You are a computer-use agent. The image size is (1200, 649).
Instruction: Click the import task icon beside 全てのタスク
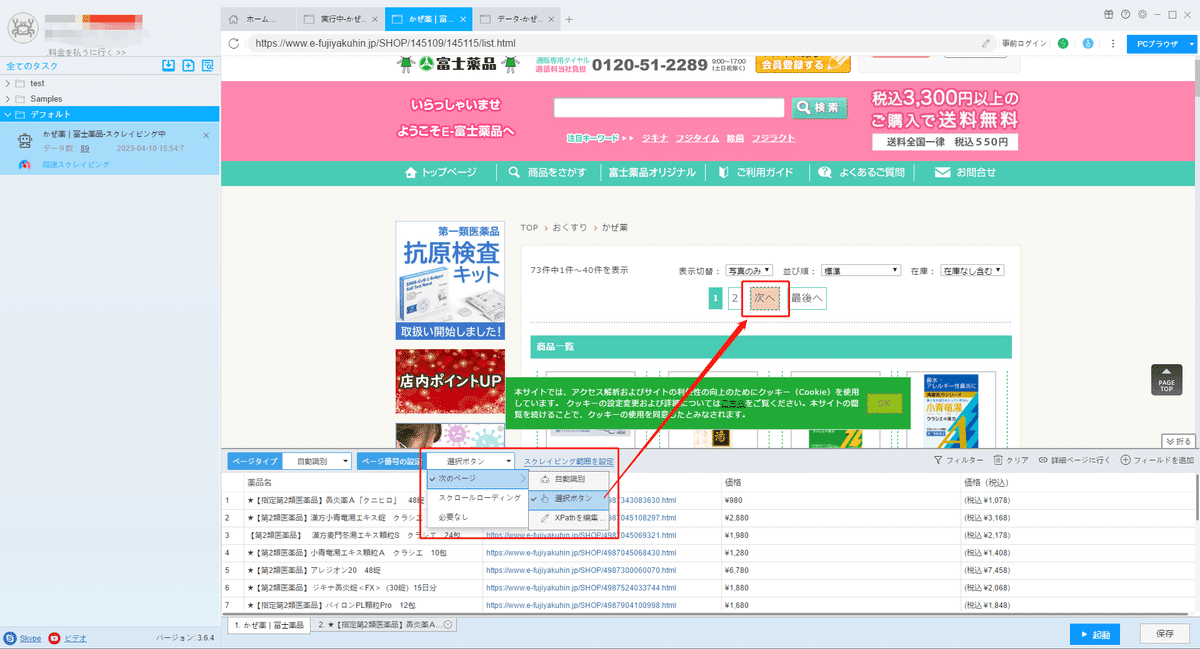[168, 65]
